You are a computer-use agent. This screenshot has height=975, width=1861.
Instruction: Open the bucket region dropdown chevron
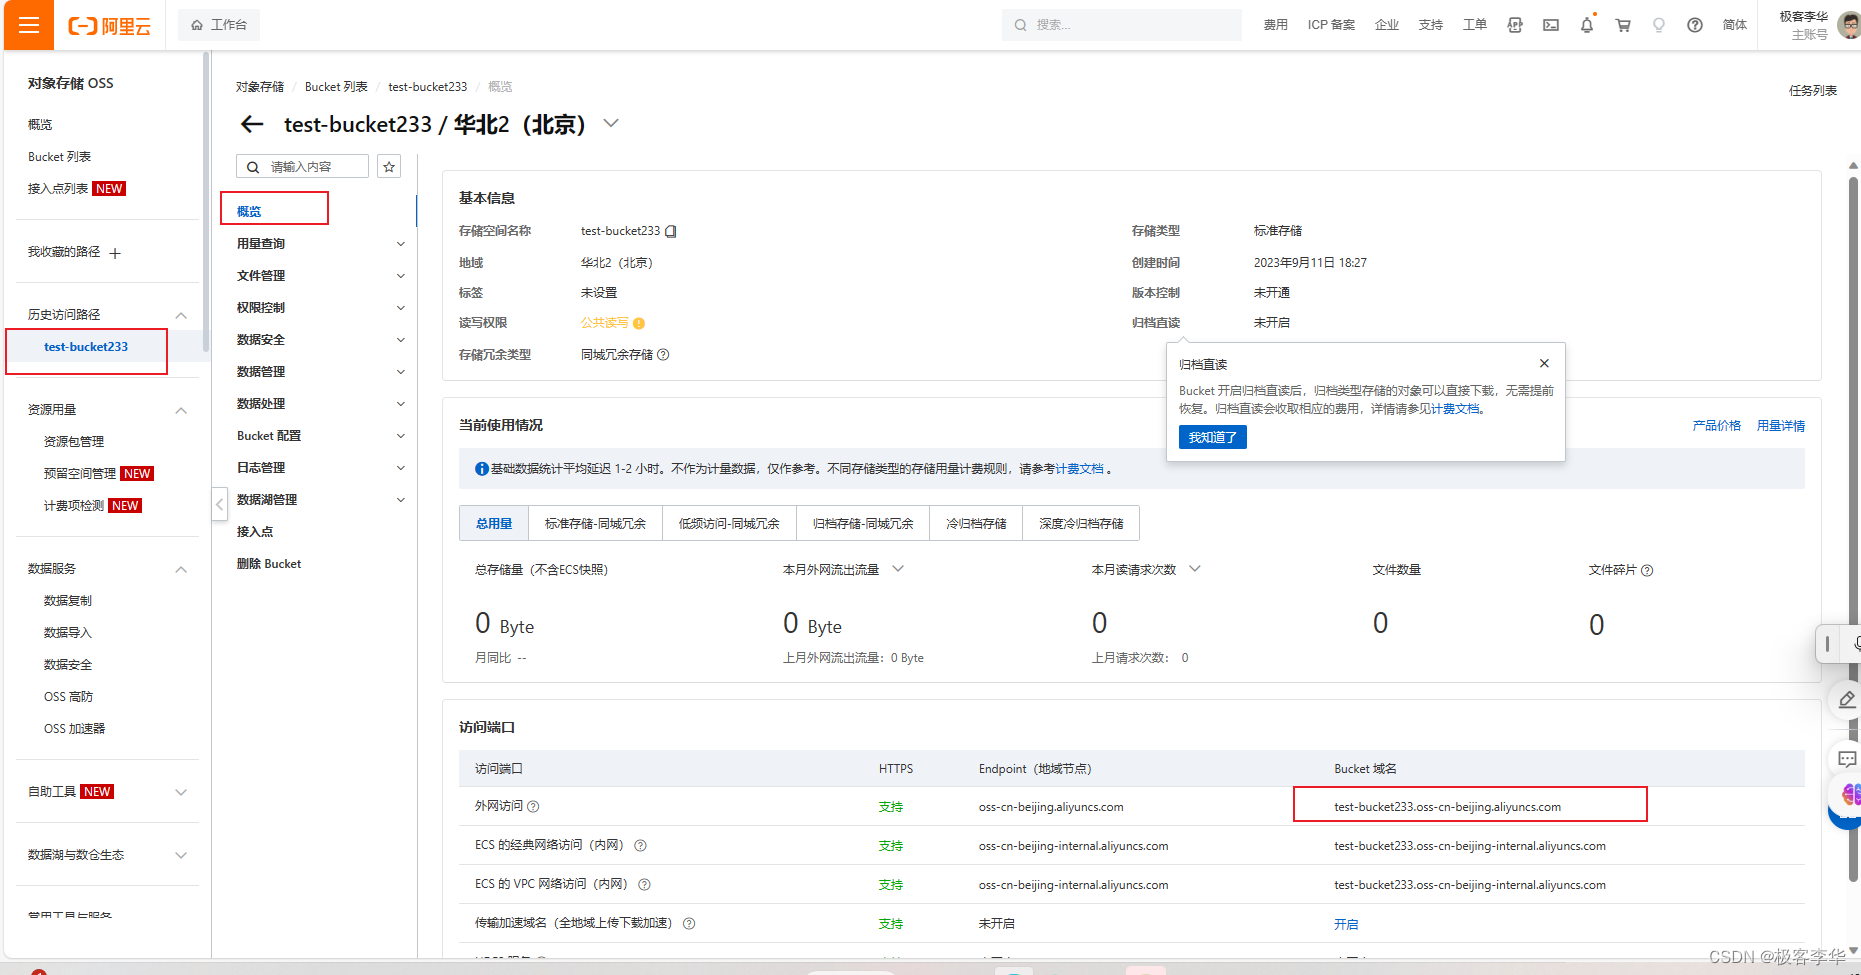click(x=611, y=123)
